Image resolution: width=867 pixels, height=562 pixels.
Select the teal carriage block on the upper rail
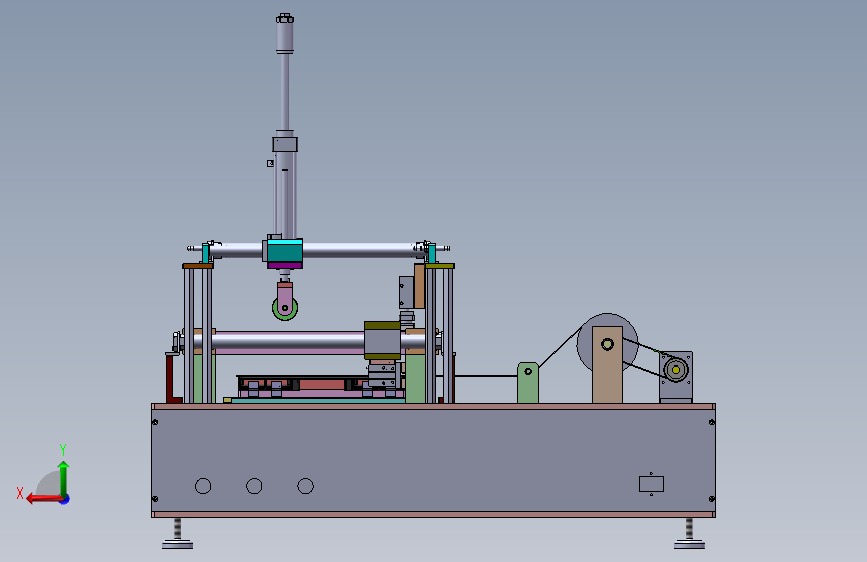coord(283,251)
